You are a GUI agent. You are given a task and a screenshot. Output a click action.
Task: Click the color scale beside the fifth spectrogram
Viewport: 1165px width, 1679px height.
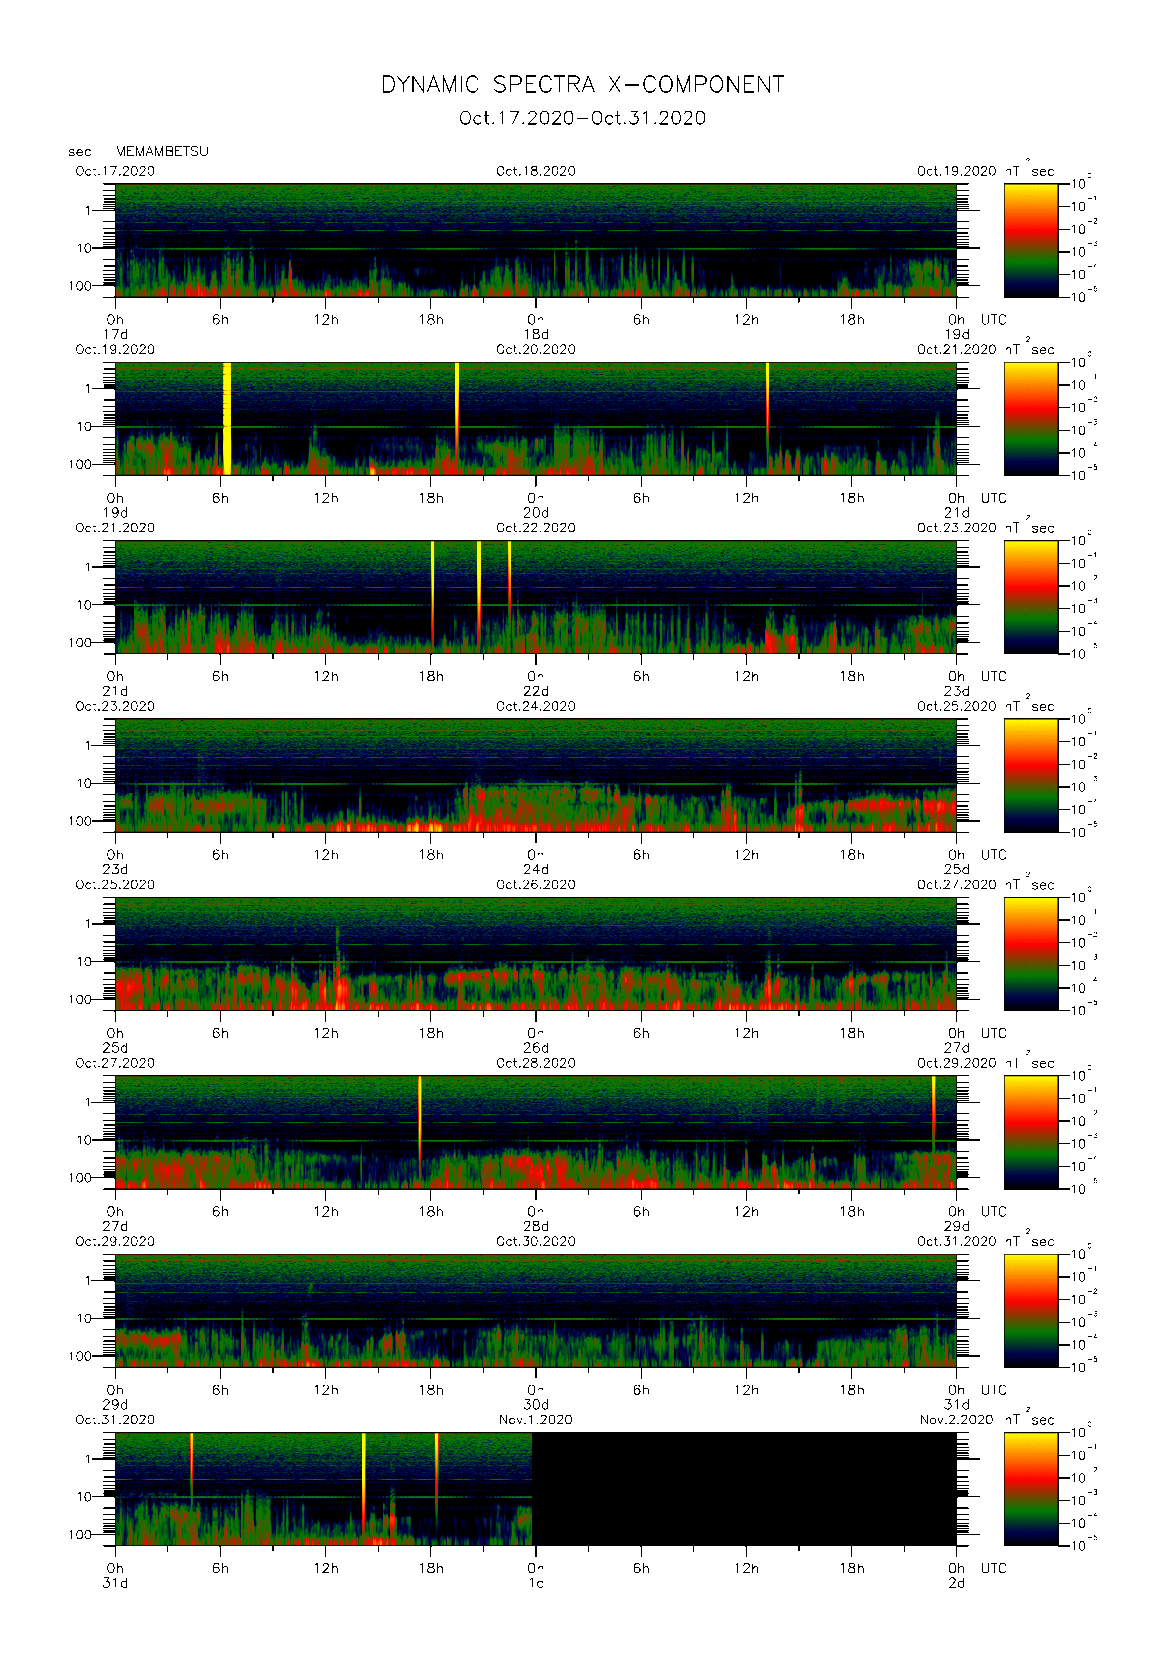coord(1030,953)
